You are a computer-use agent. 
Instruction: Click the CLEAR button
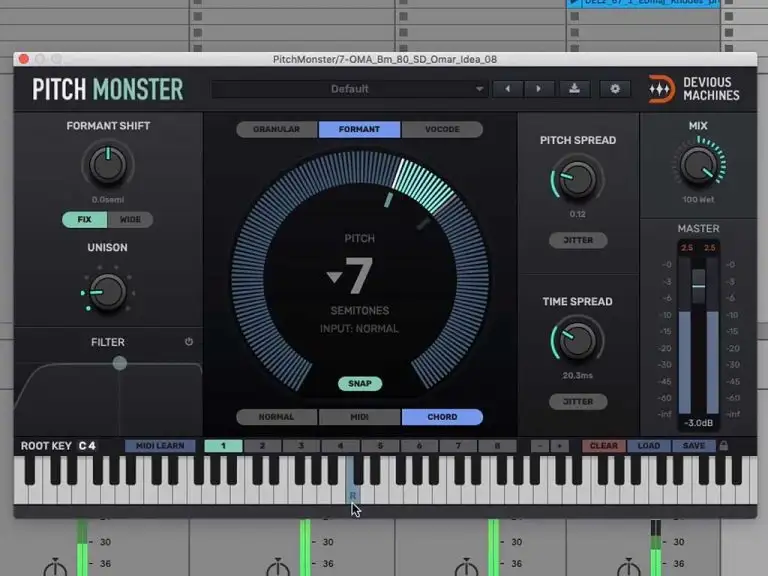tap(604, 446)
